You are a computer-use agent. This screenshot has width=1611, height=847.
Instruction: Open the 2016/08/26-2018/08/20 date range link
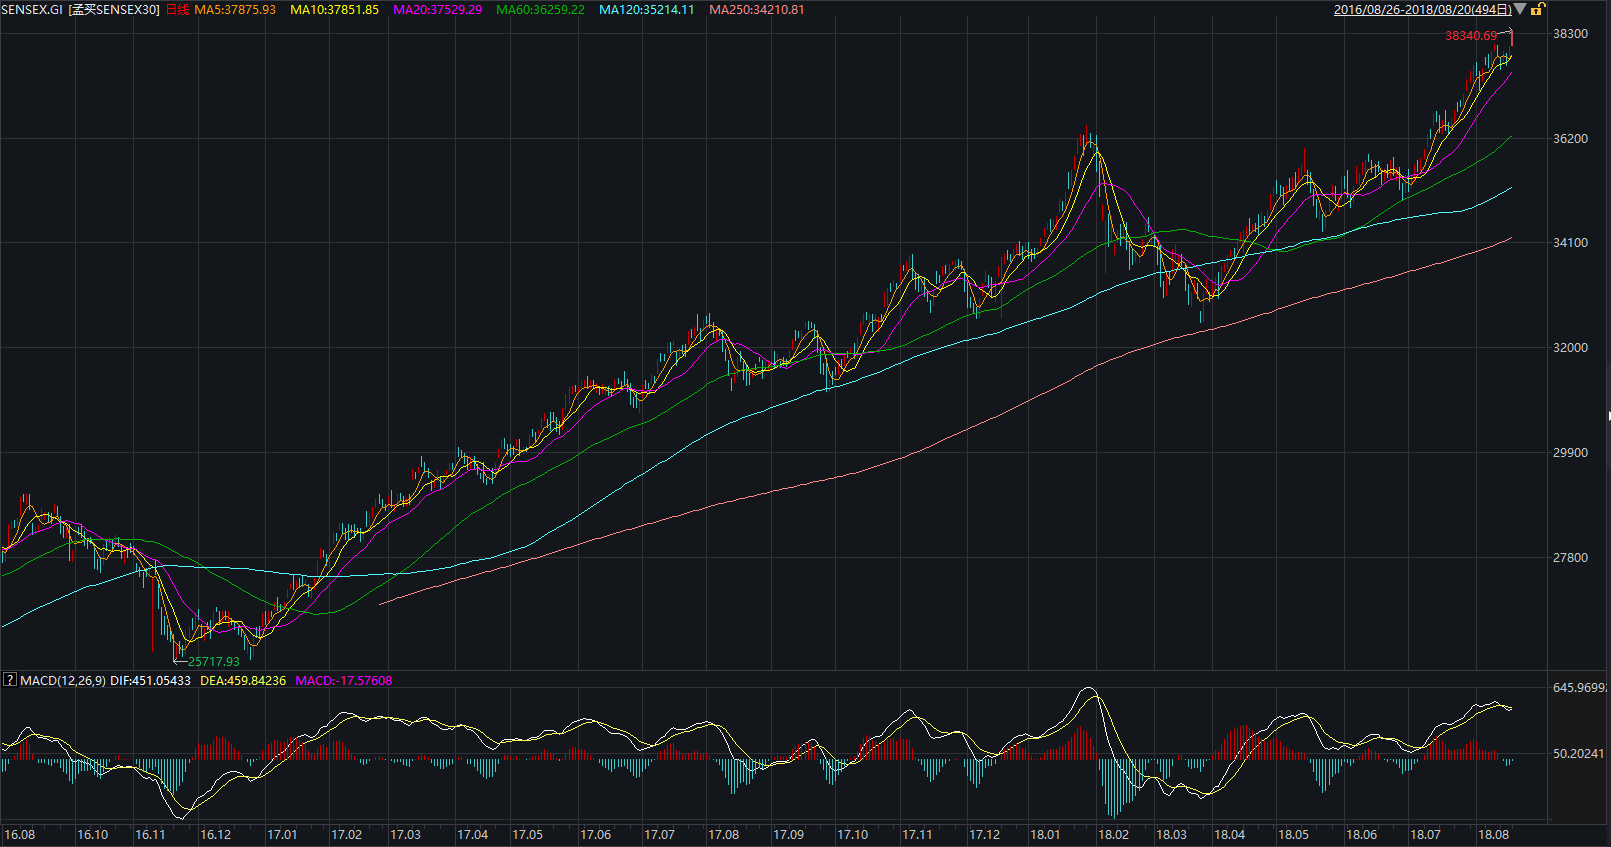coord(1422,10)
